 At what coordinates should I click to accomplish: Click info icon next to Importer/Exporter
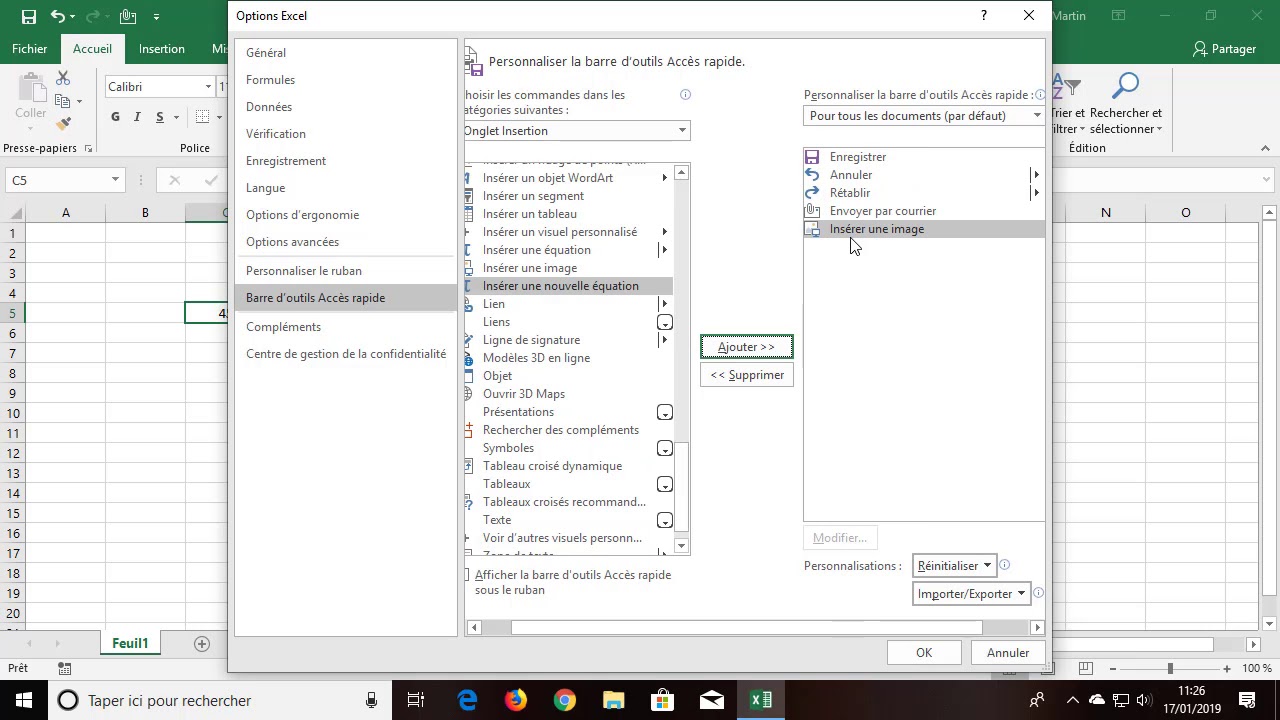(x=1038, y=593)
